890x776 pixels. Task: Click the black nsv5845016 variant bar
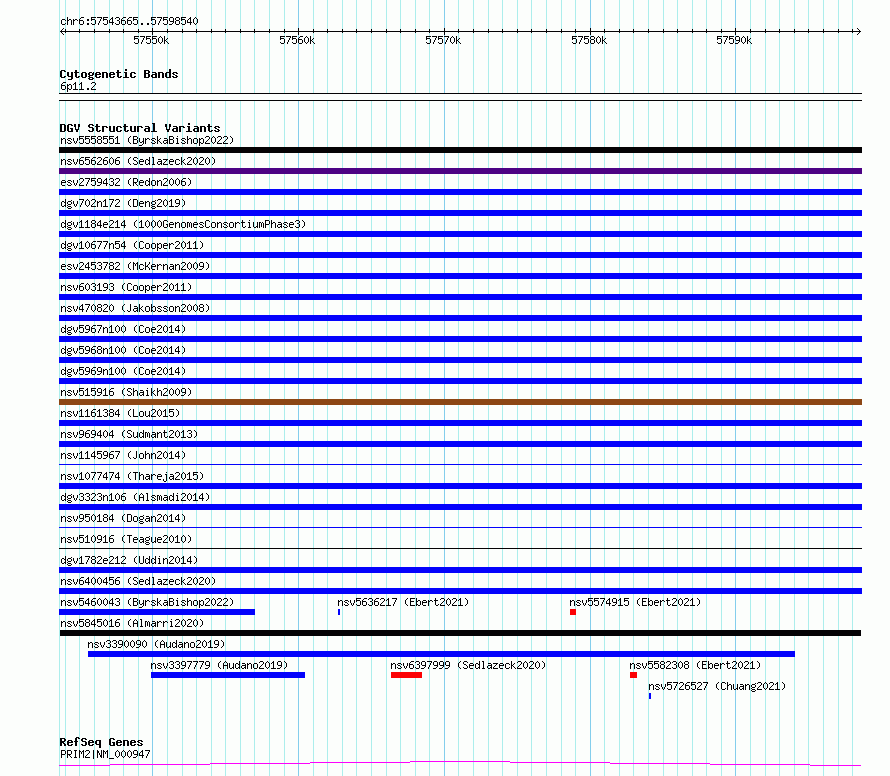460,633
